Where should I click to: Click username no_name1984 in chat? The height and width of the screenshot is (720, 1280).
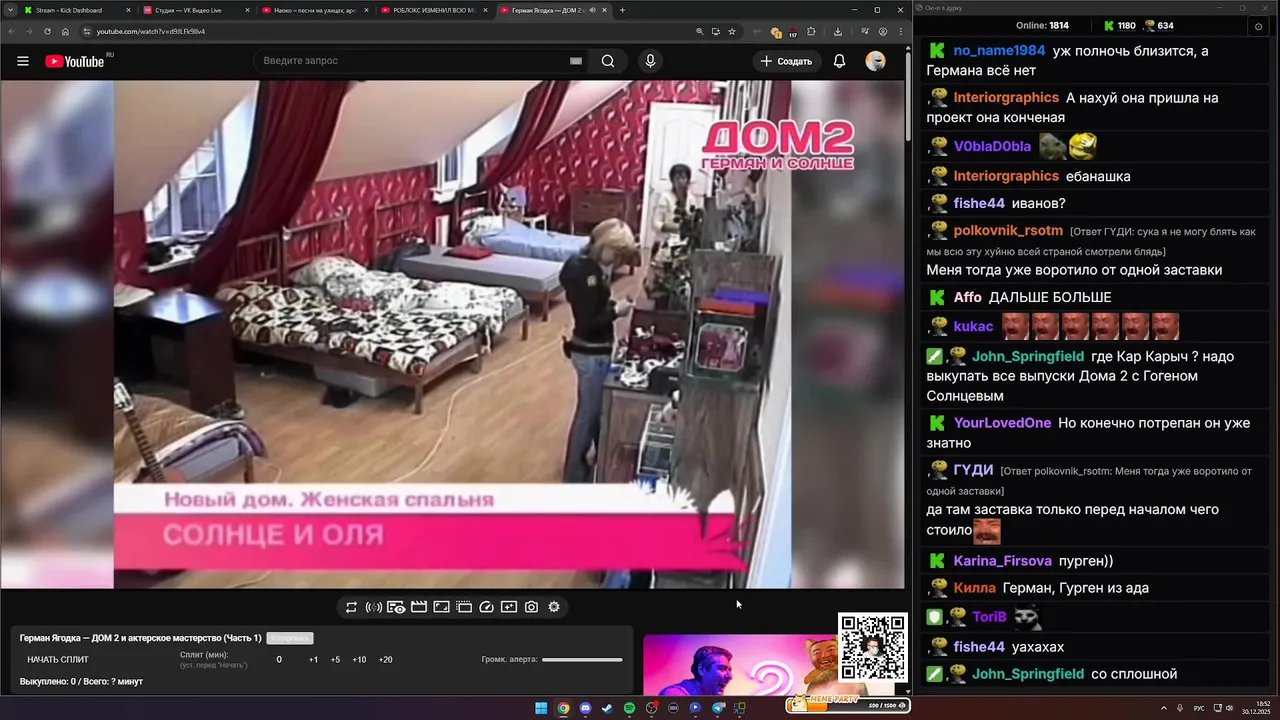pos(999,51)
